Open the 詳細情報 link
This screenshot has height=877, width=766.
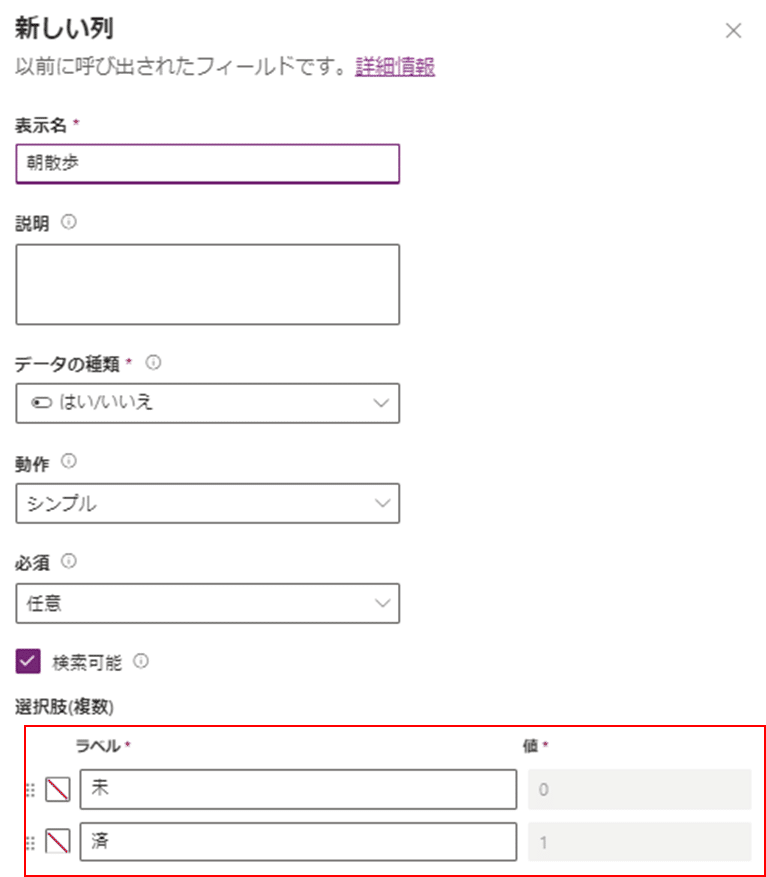[x=395, y=67]
